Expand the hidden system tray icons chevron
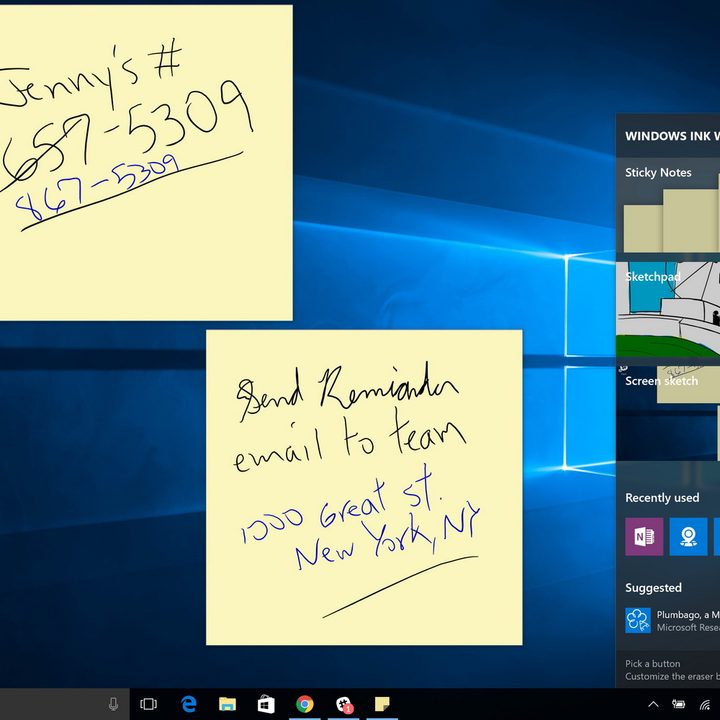Image resolution: width=720 pixels, height=720 pixels. pos(653,704)
